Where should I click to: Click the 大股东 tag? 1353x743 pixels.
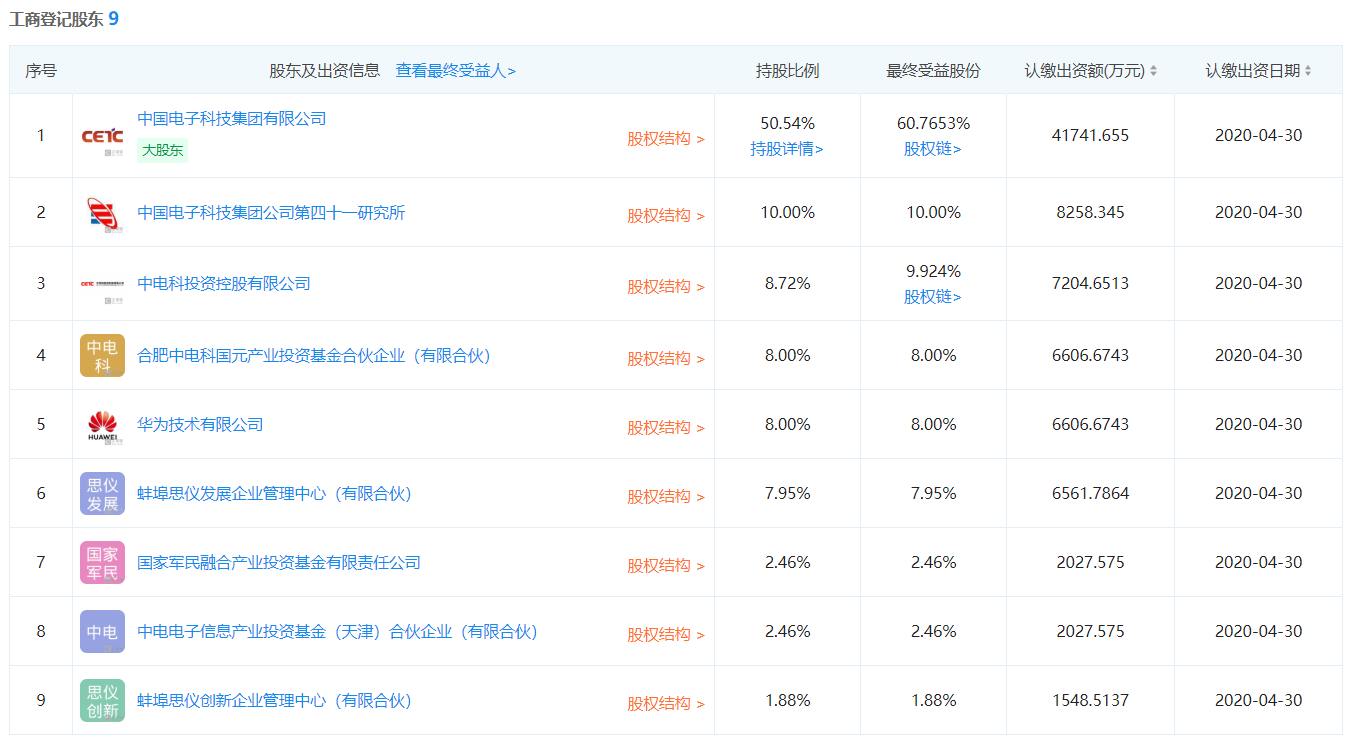pos(162,151)
